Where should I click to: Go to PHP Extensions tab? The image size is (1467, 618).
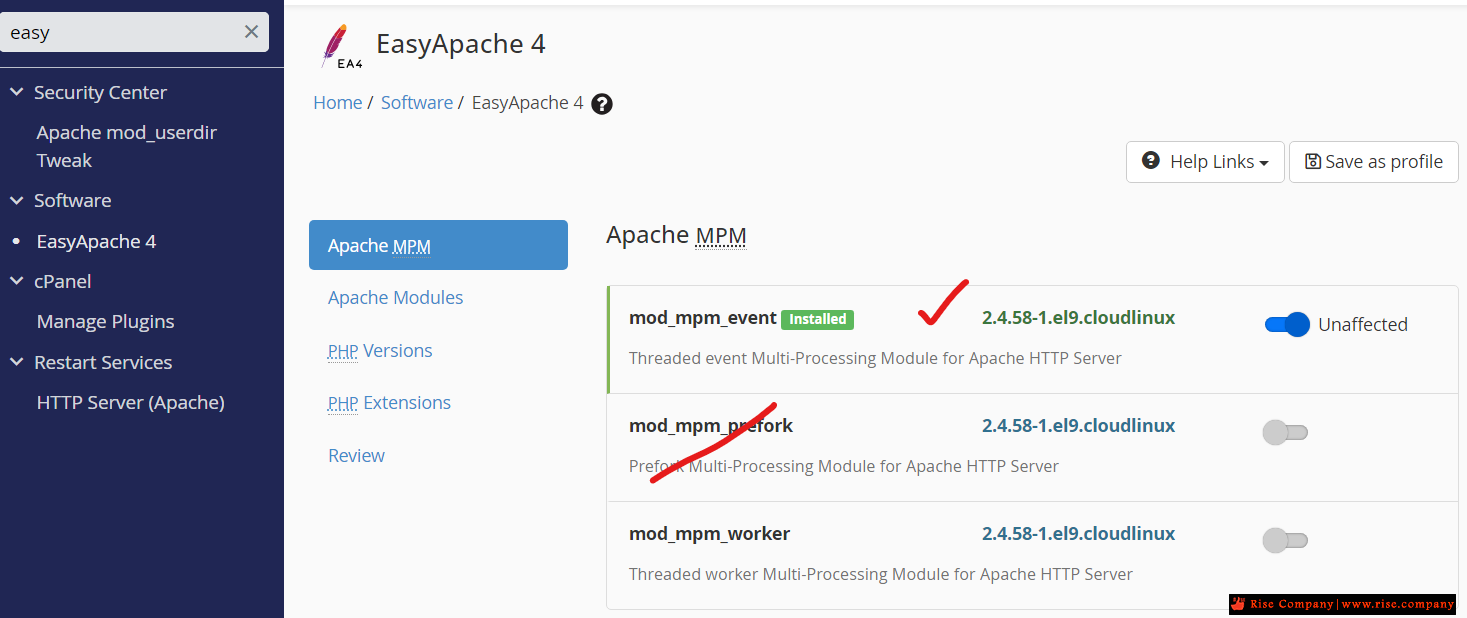pos(389,403)
